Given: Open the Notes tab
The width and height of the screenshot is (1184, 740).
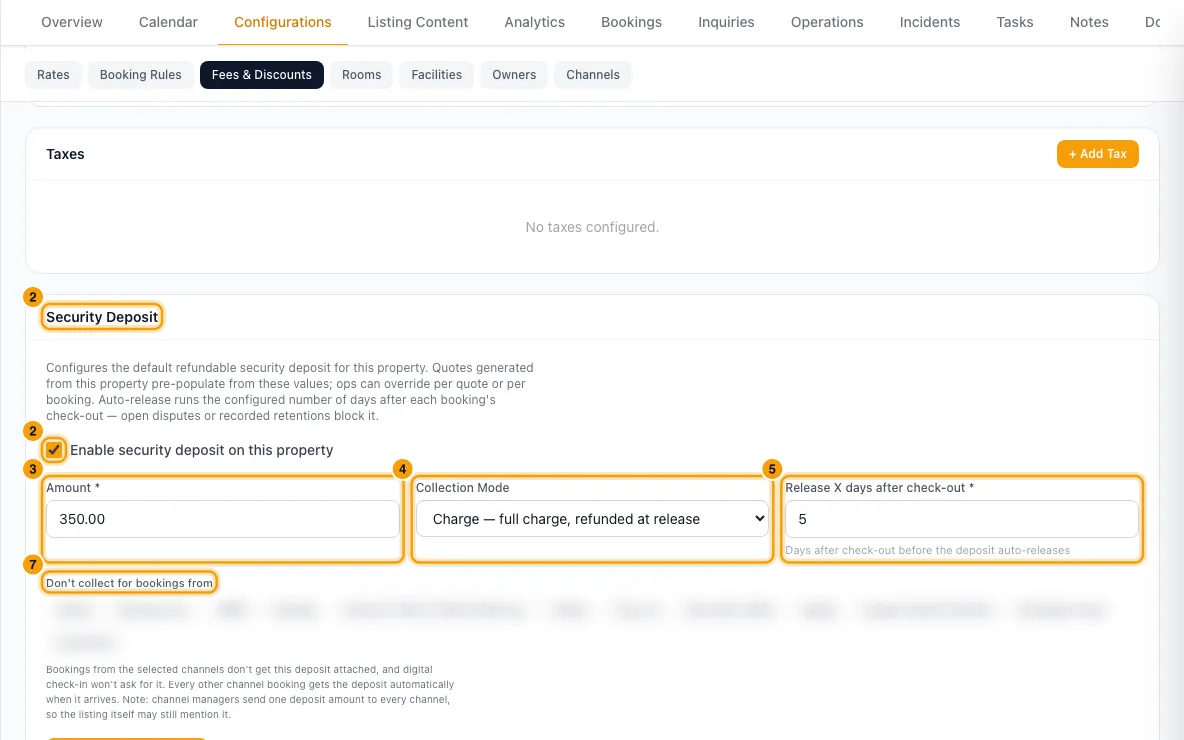Looking at the screenshot, I should click(x=1089, y=22).
